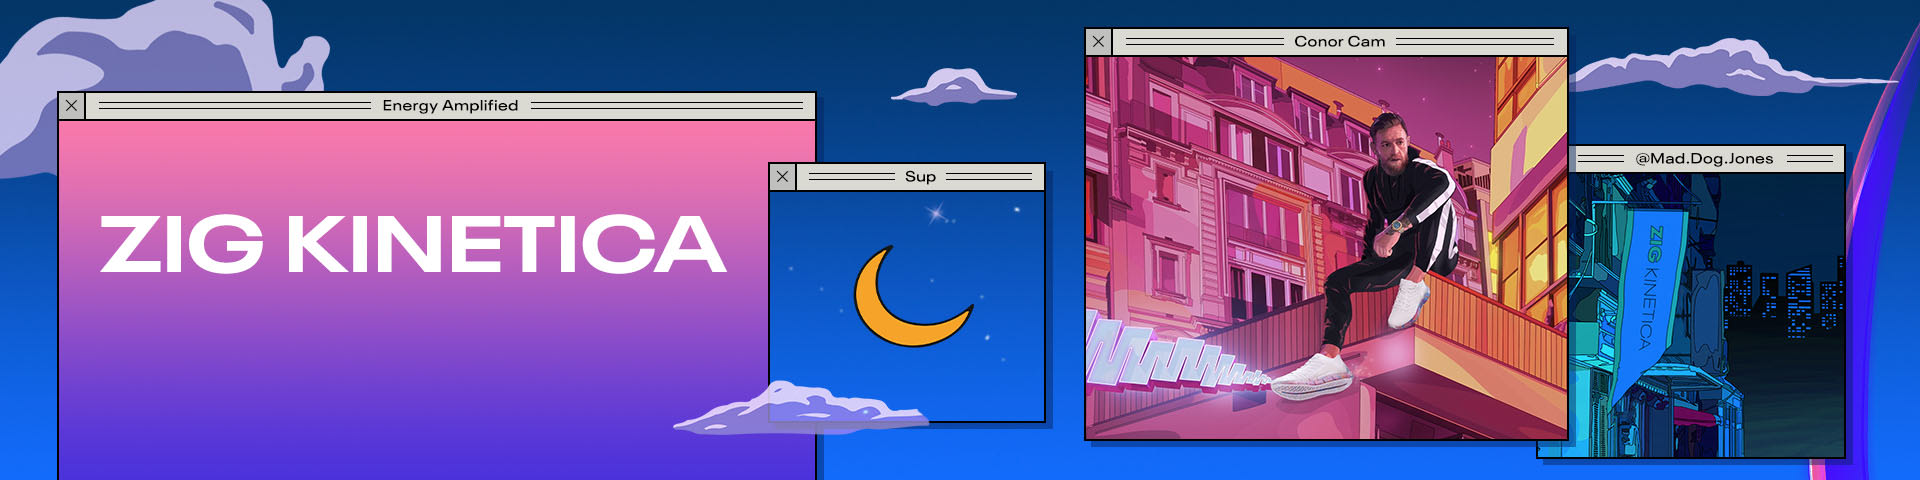
Task: Click the Energy Amplified title bar text
Action: [450, 106]
